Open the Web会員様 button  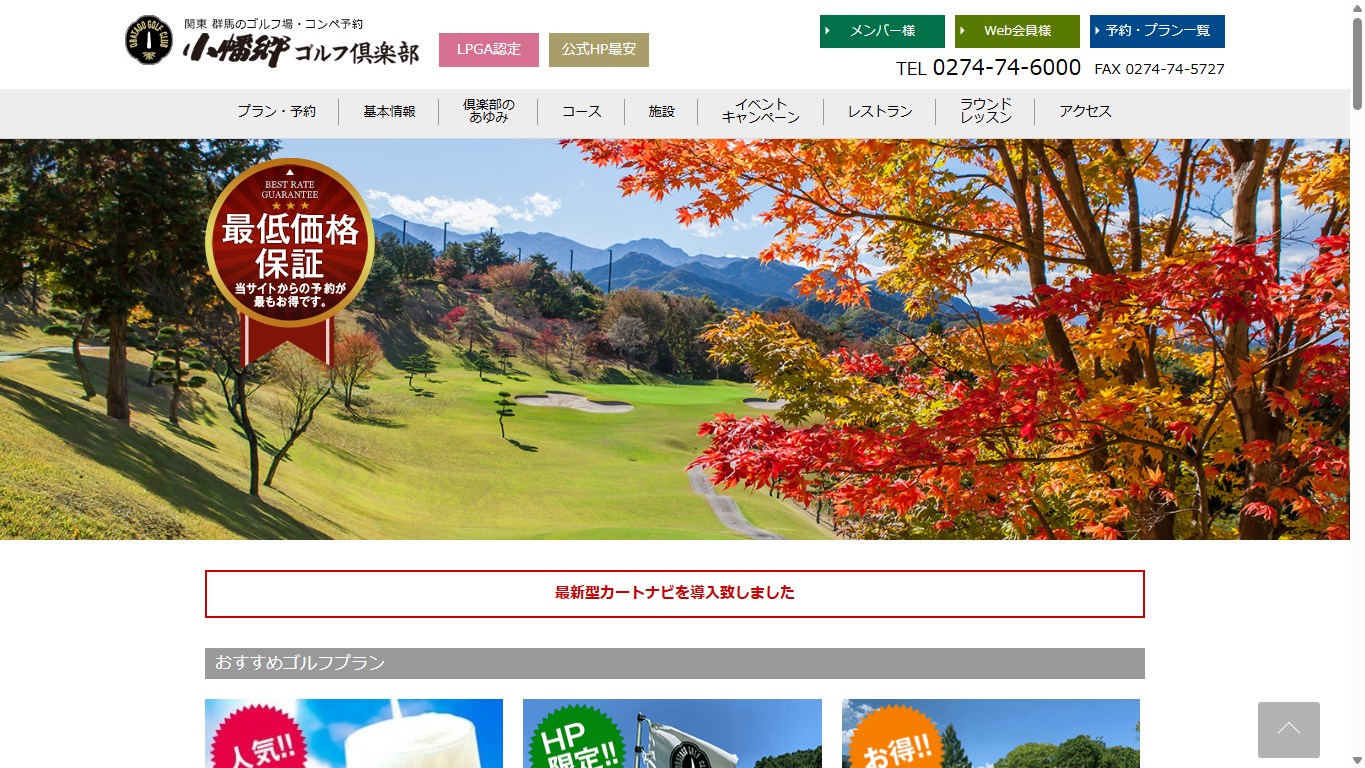pyautogui.click(x=1017, y=31)
